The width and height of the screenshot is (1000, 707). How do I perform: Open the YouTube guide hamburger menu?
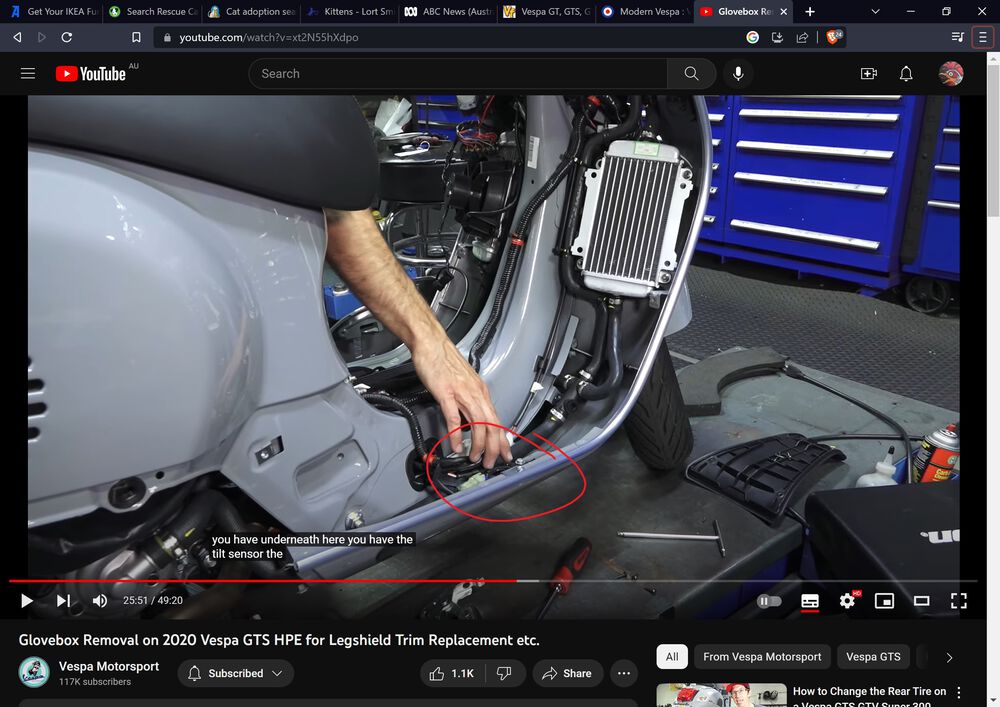click(x=28, y=73)
